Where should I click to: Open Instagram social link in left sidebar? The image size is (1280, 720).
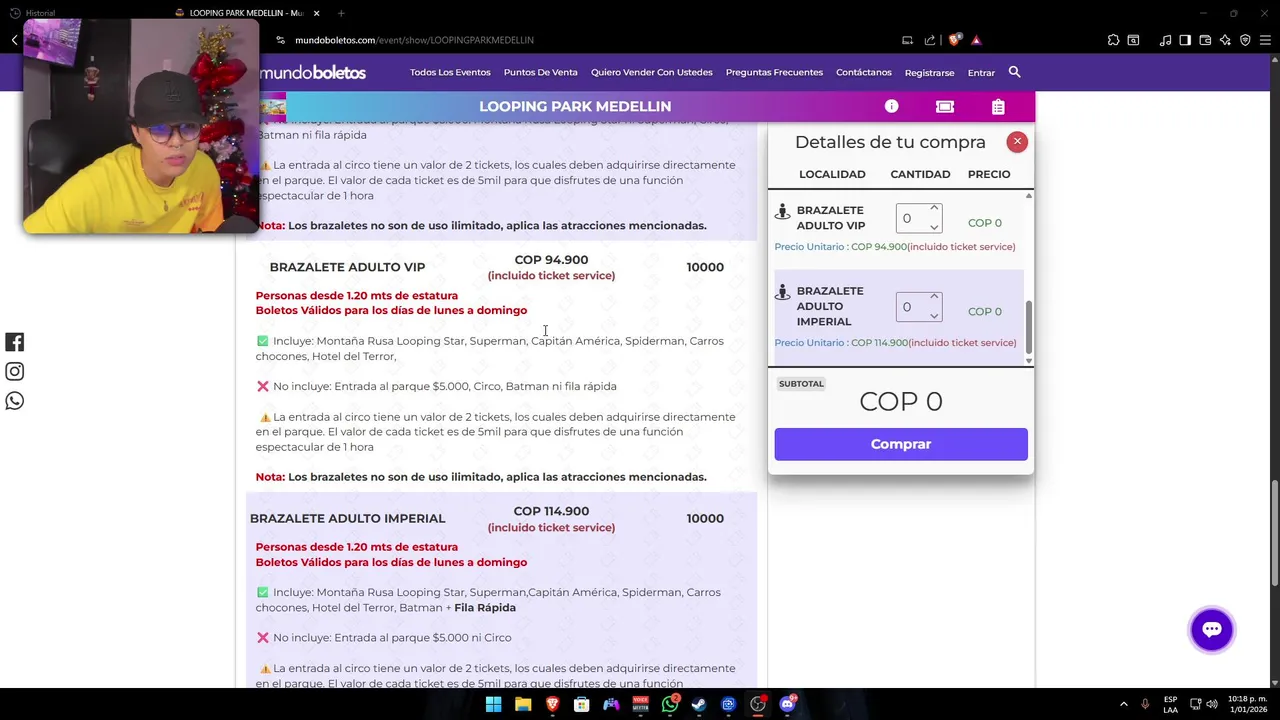tap(15, 371)
